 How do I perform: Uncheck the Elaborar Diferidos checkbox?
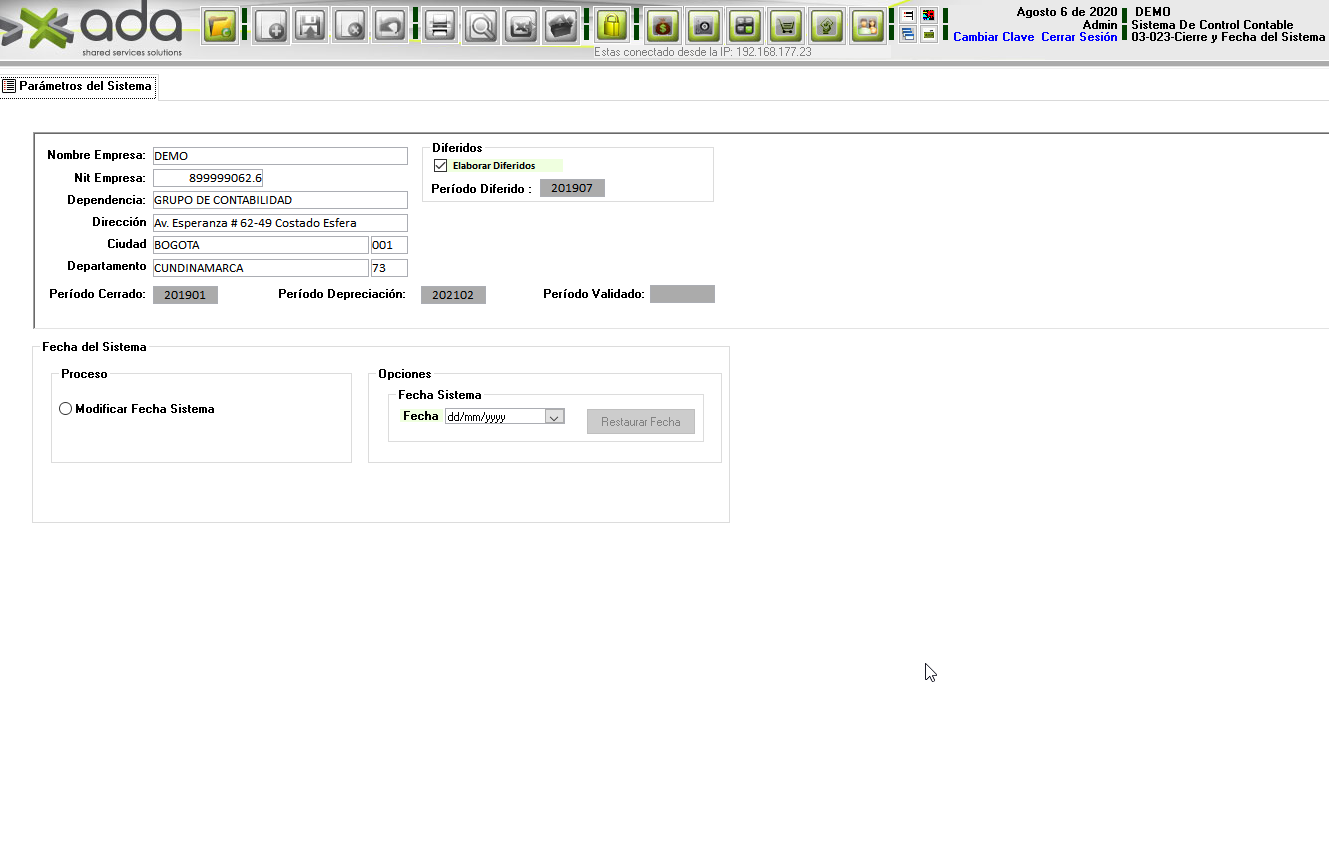pyautogui.click(x=441, y=166)
